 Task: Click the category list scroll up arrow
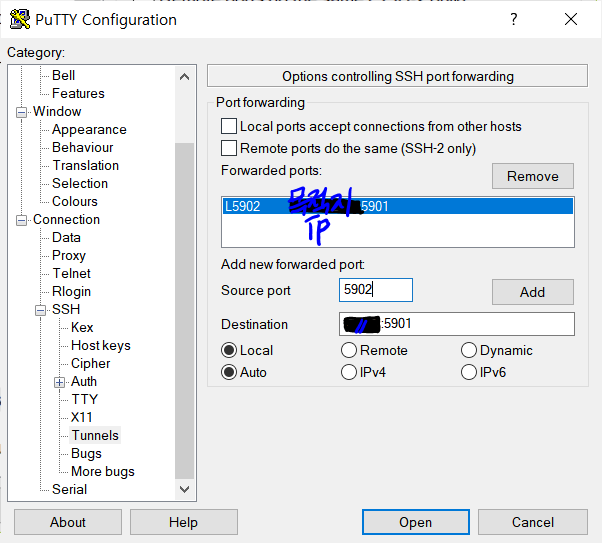click(x=185, y=77)
